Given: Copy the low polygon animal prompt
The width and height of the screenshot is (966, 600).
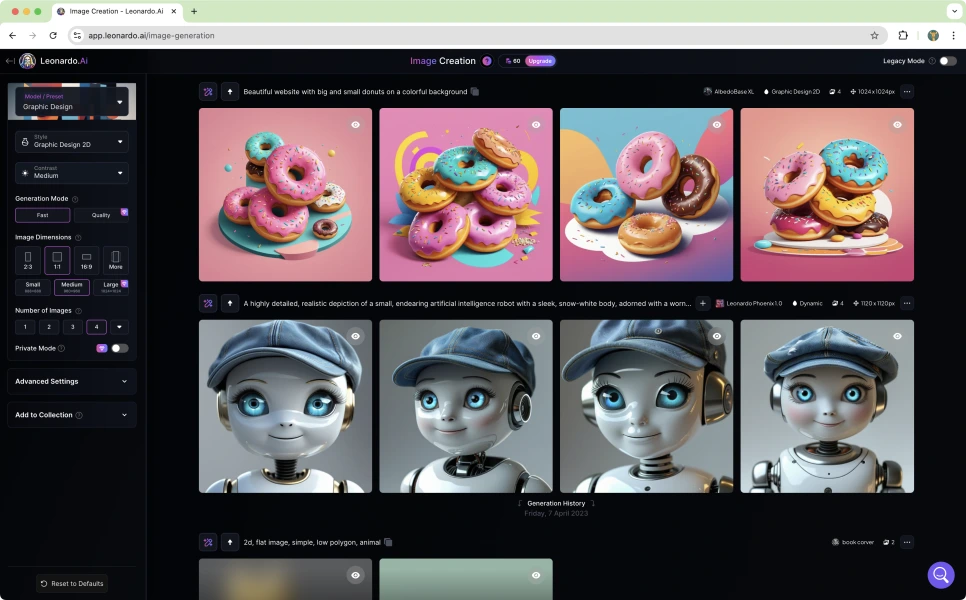Looking at the screenshot, I should [x=388, y=542].
